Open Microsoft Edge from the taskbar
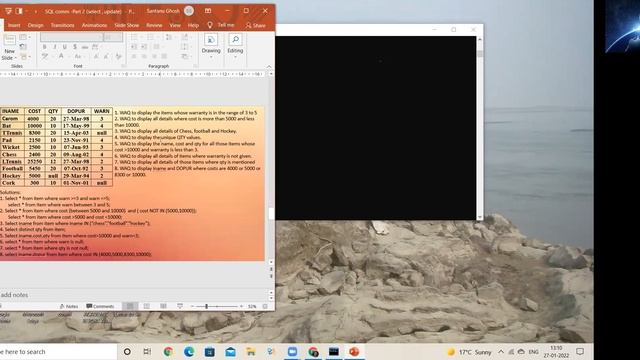 click(x=189, y=351)
